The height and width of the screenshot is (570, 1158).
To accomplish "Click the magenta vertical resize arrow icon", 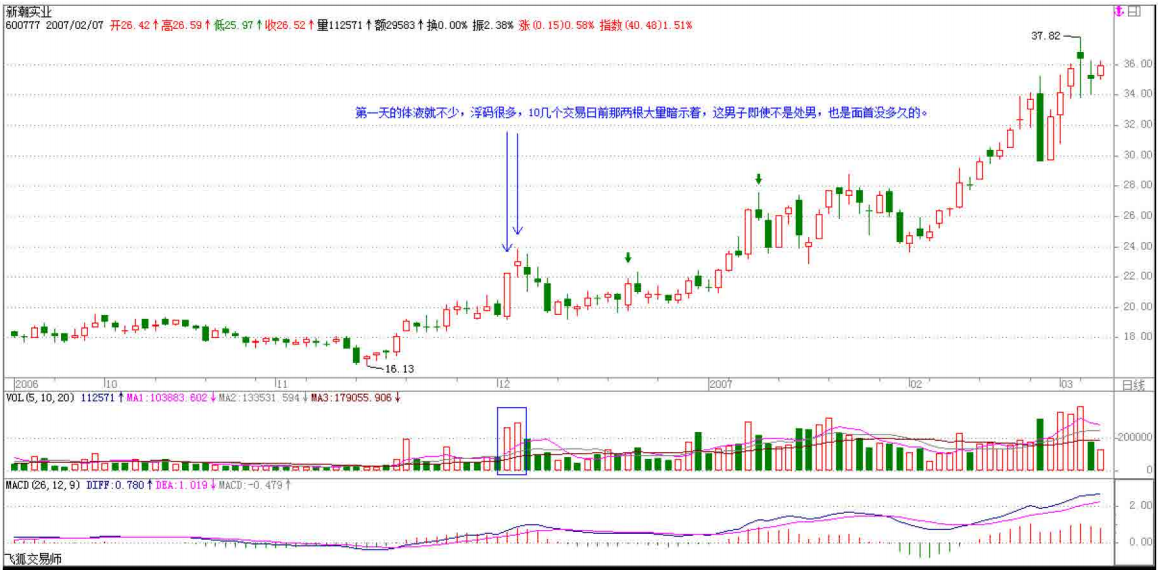I will click(1117, 12).
